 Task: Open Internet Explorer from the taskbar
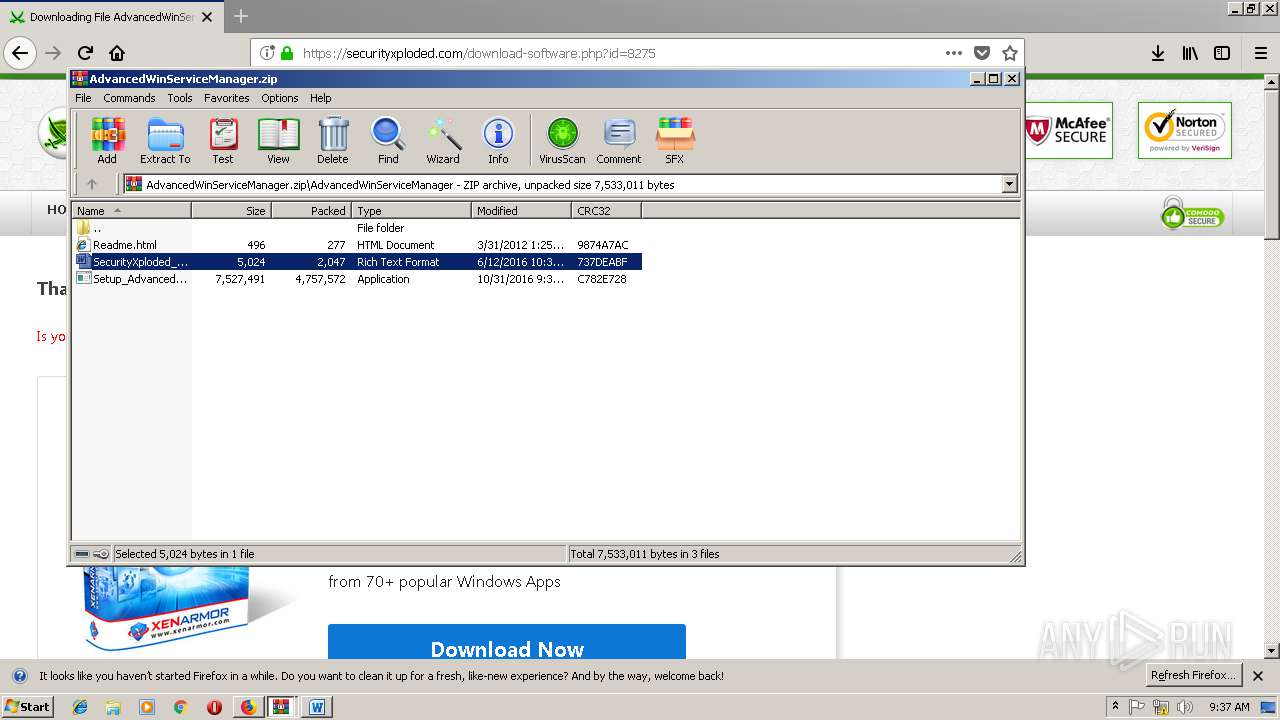(80, 707)
